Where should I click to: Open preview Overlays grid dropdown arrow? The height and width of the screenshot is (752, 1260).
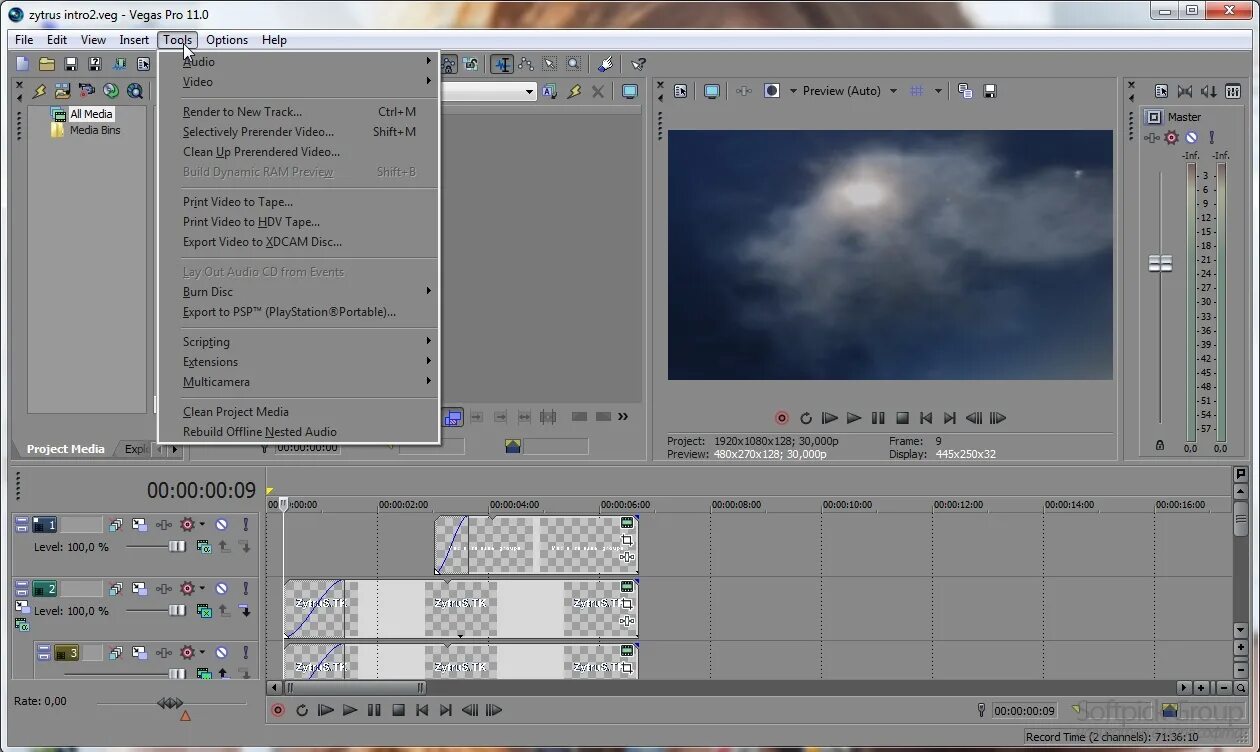pos(938,91)
